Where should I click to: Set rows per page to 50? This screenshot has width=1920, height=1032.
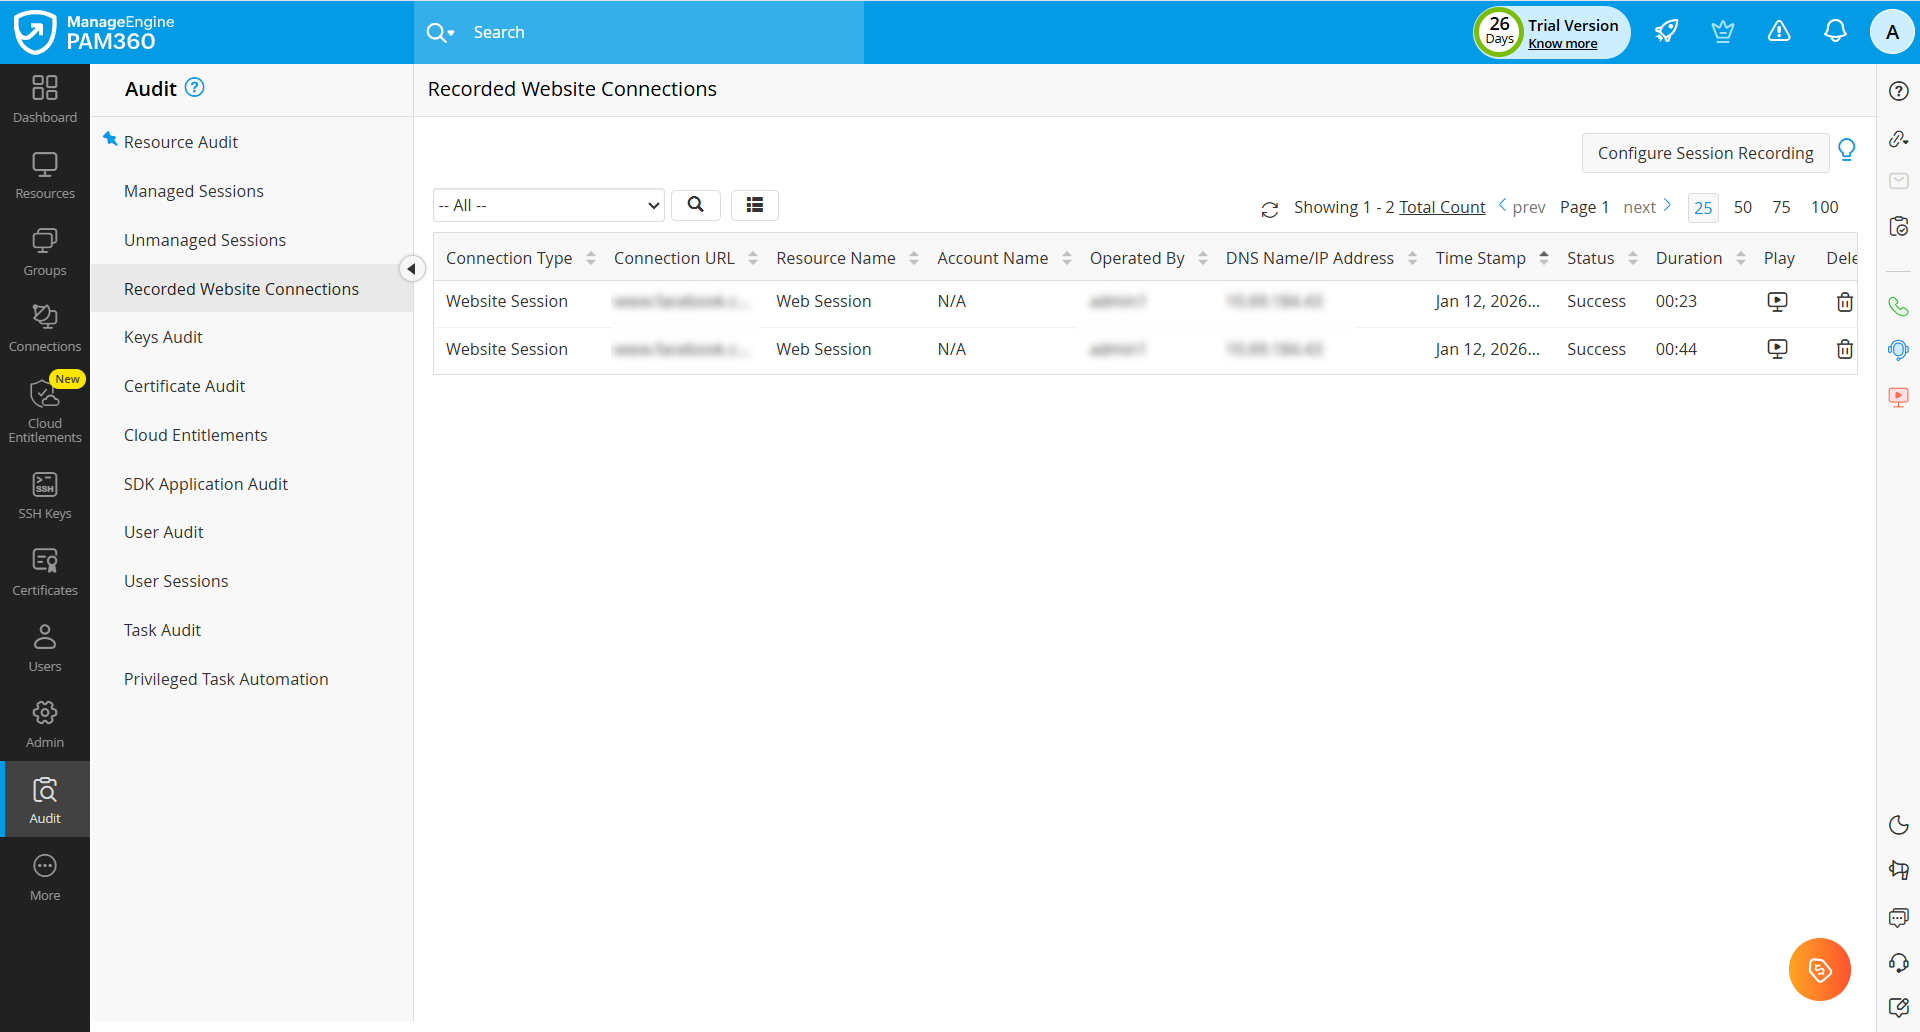click(x=1742, y=207)
